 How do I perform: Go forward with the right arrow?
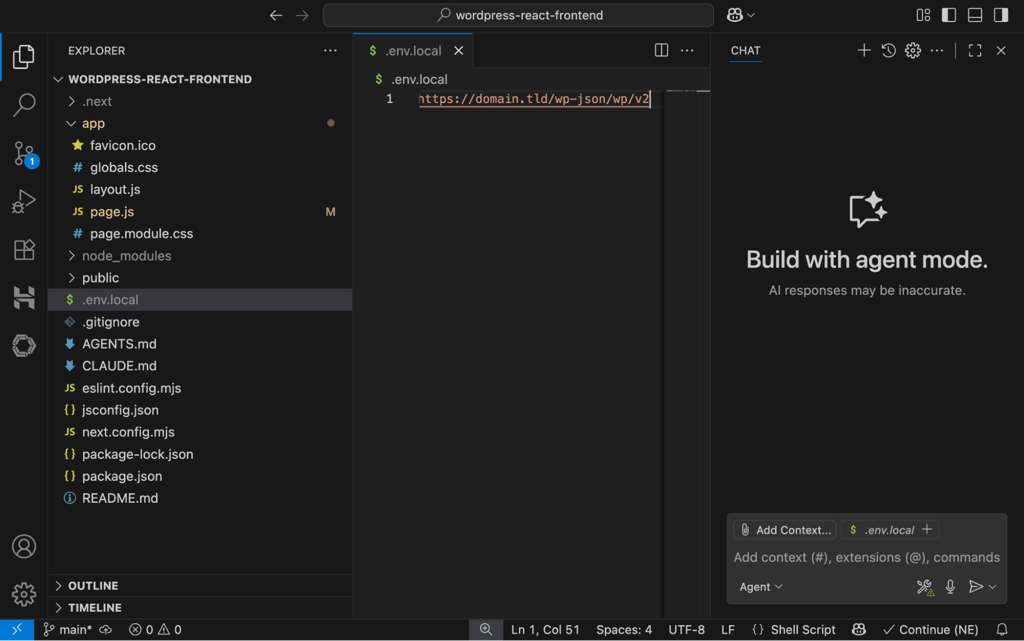[302, 15]
